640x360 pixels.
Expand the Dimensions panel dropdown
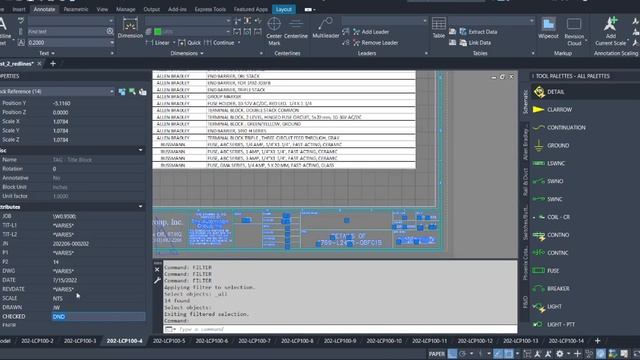pyautogui.click(x=187, y=53)
